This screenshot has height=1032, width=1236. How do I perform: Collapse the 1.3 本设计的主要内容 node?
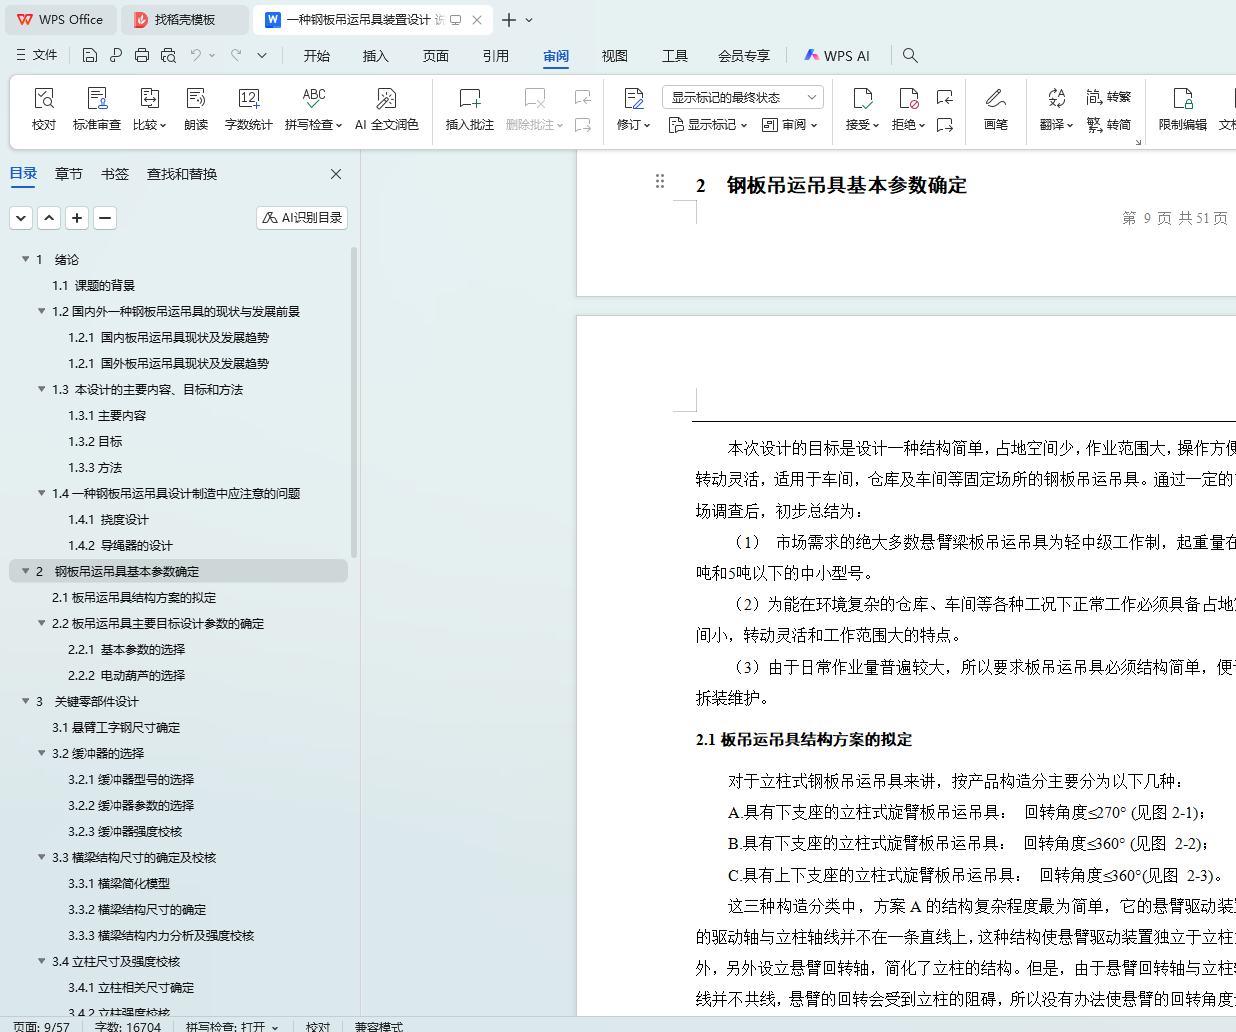point(42,389)
